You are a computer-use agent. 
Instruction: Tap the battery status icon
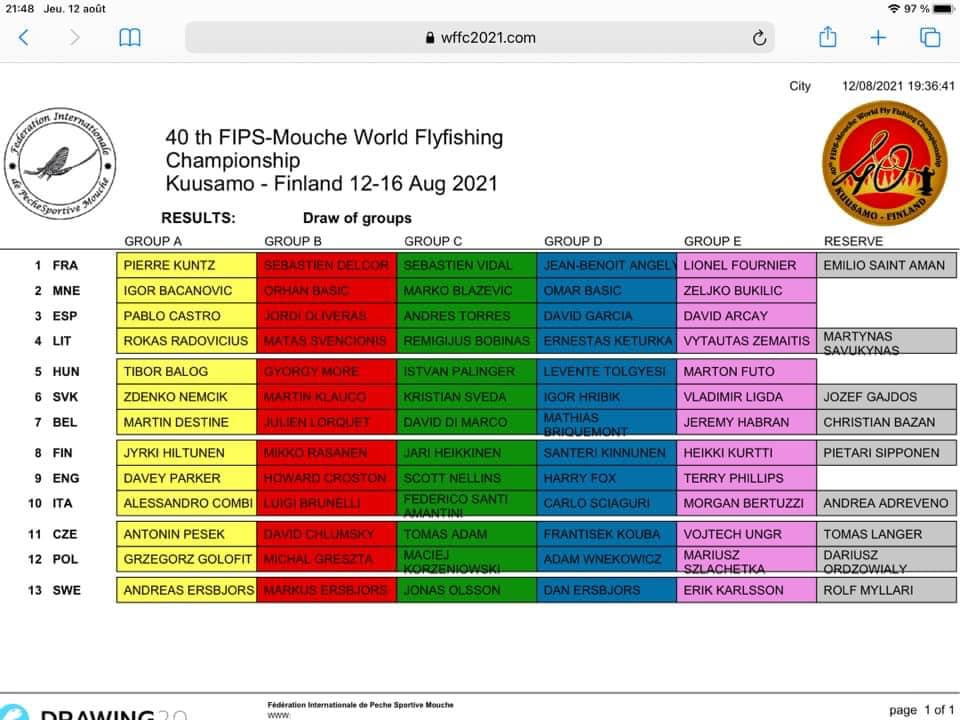(x=943, y=9)
